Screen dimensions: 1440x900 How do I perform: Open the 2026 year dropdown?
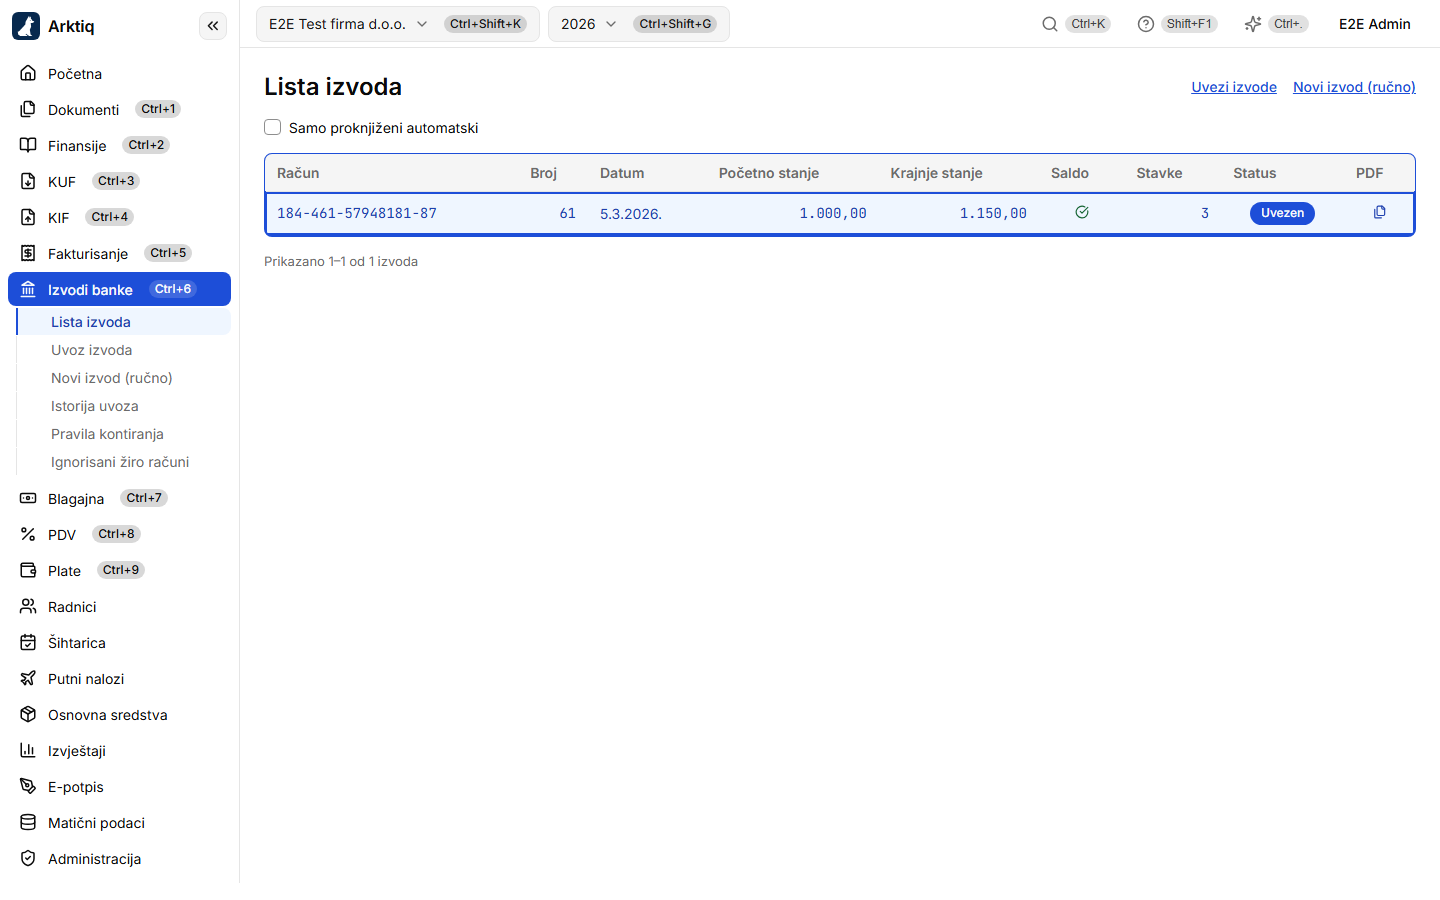click(639, 24)
